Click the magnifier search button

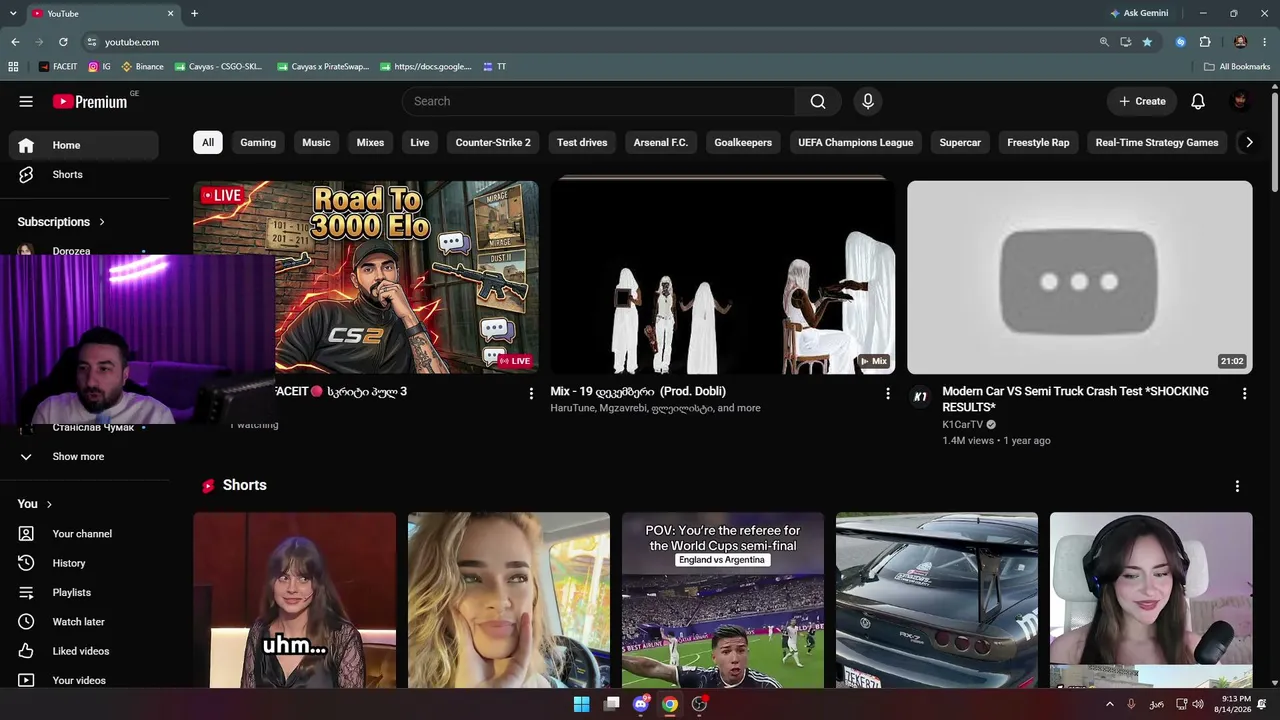coord(818,101)
